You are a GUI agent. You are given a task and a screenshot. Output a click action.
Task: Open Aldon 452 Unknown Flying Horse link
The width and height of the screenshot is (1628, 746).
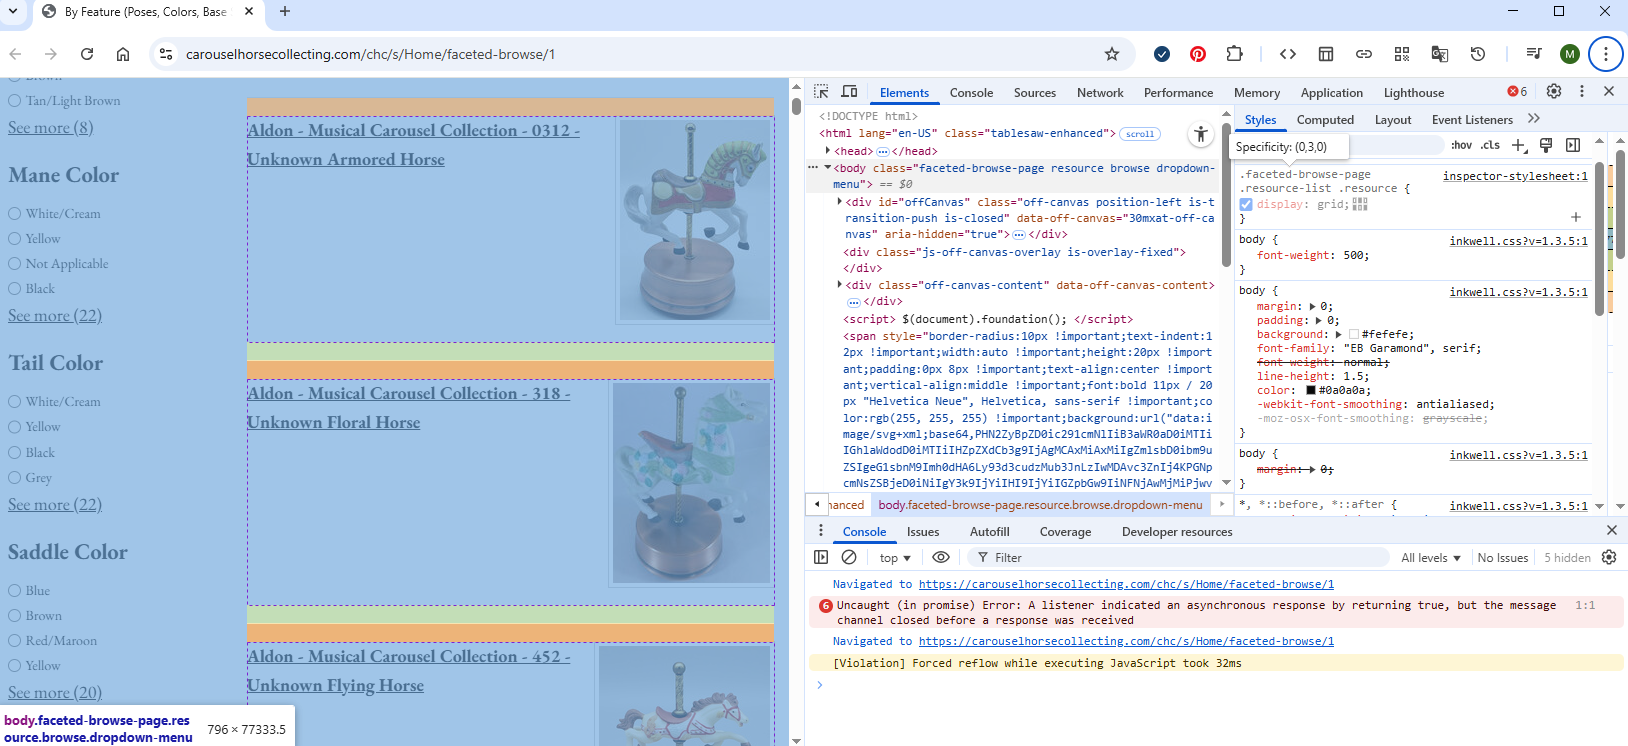pyautogui.click(x=408, y=671)
